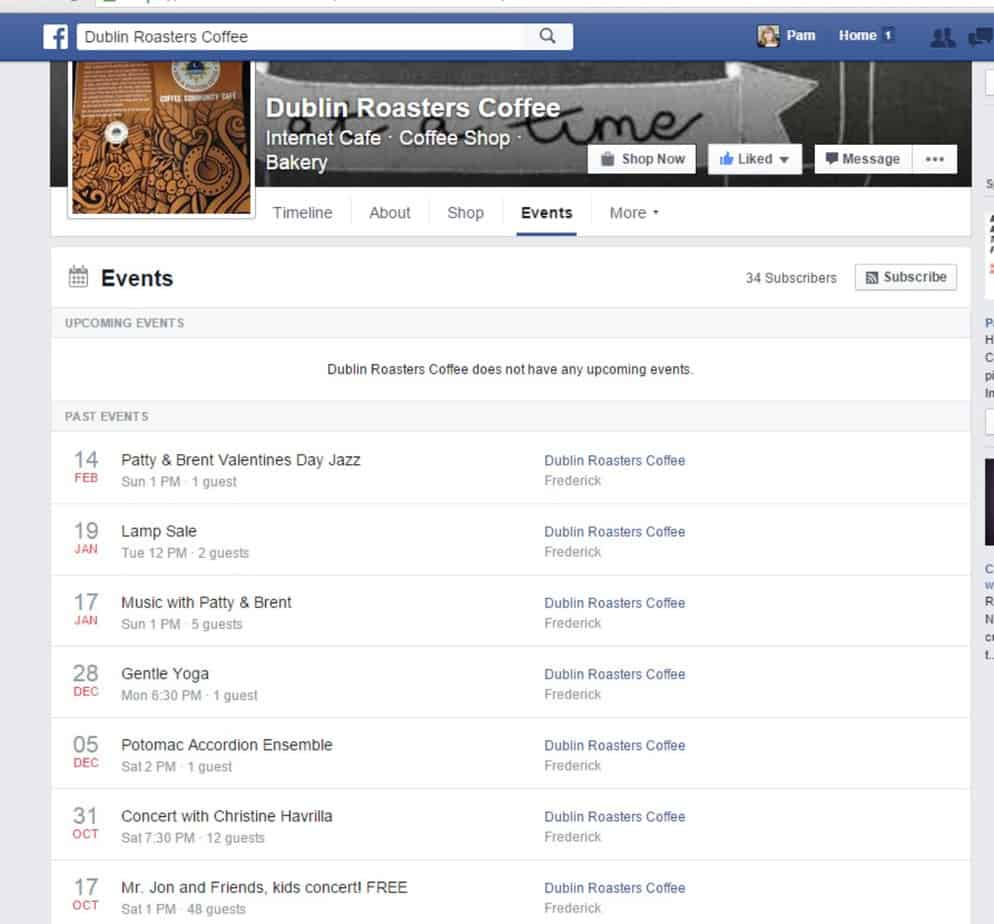This screenshot has width=994, height=924.
Task: Click Dublin Roasters Coffee link in Christine Havrilla row
Action: [x=614, y=817]
